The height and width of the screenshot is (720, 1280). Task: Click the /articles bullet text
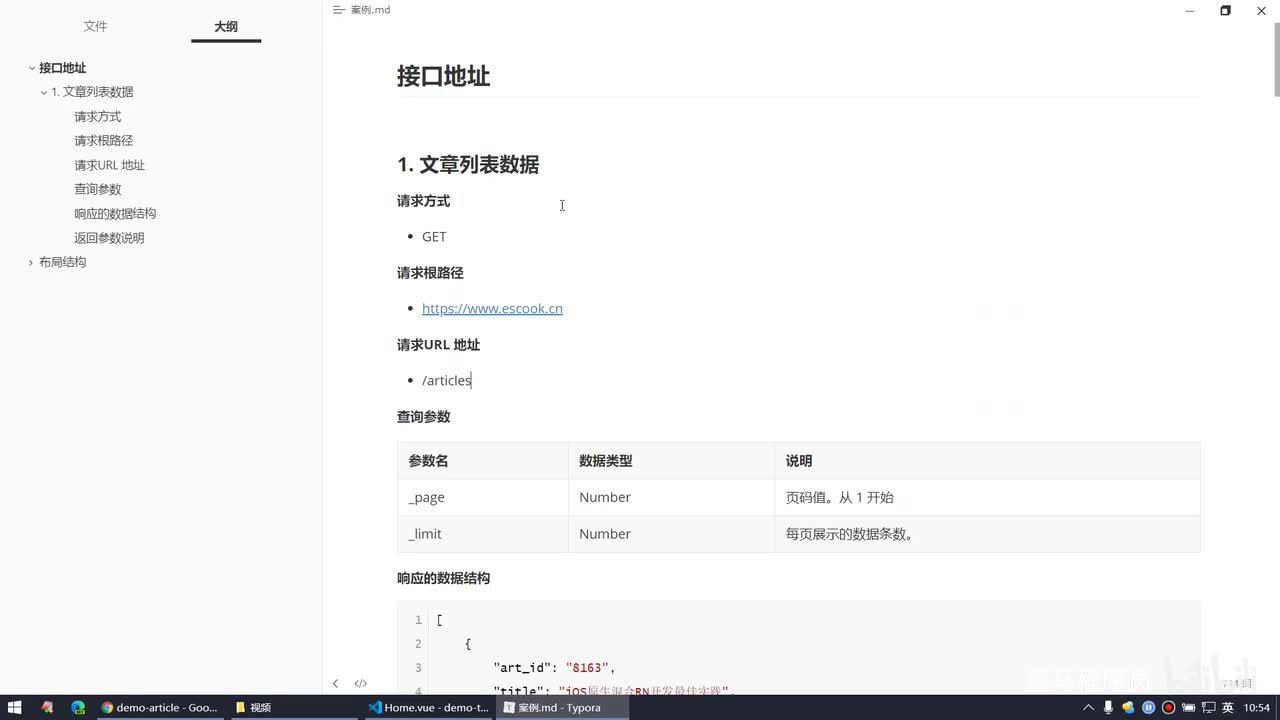pos(446,380)
